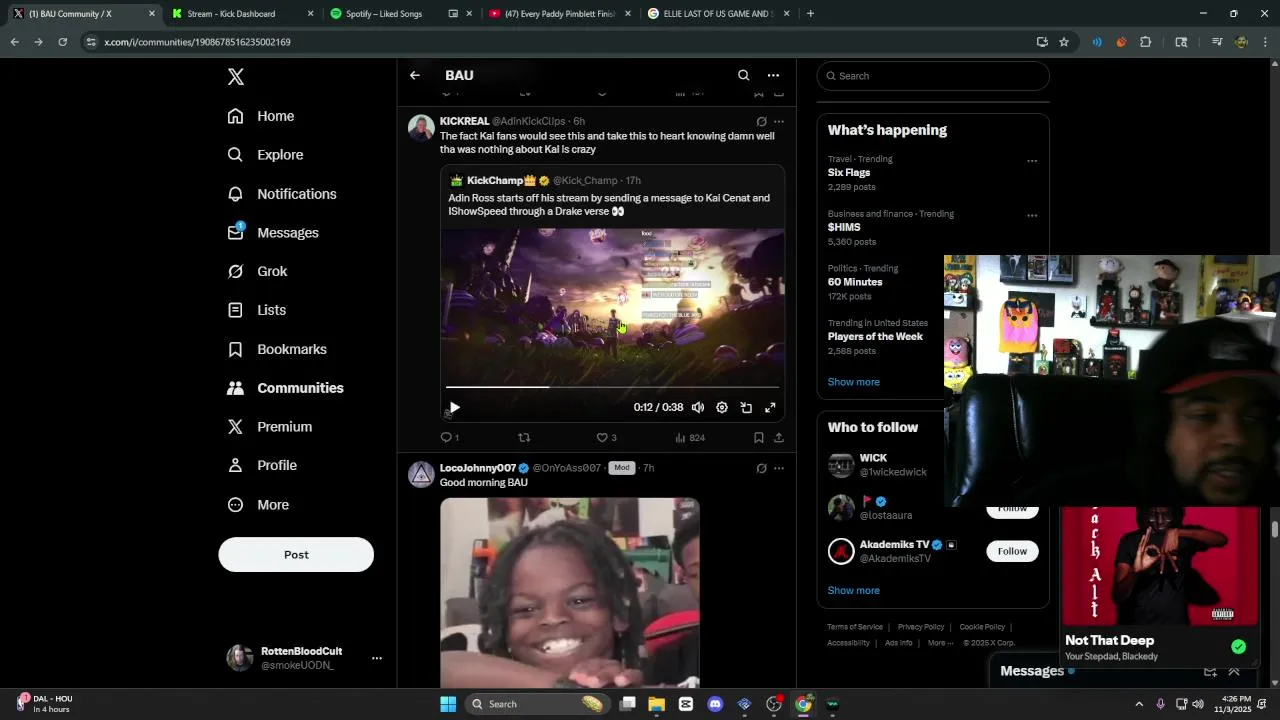Bookmark this page with star
This screenshot has width=1280, height=720.
point(1064,42)
